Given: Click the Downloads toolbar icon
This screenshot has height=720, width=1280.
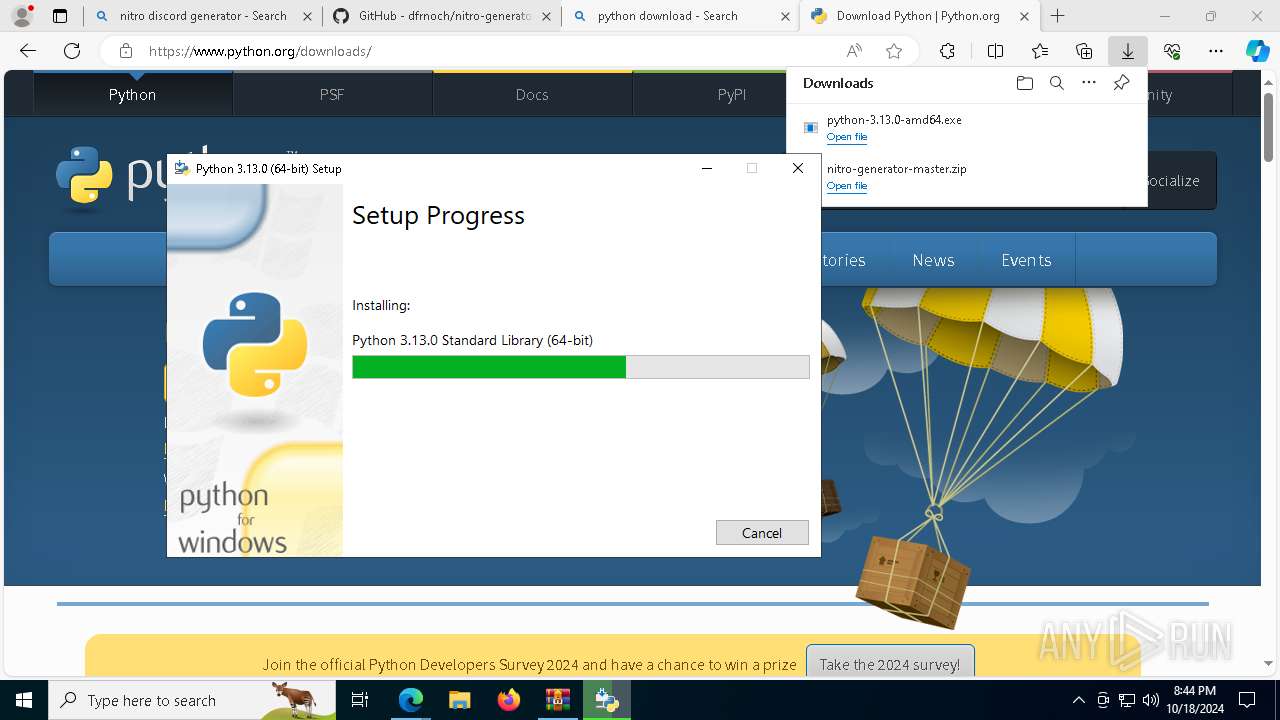Looking at the screenshot, I should [x=1127, y=51].
